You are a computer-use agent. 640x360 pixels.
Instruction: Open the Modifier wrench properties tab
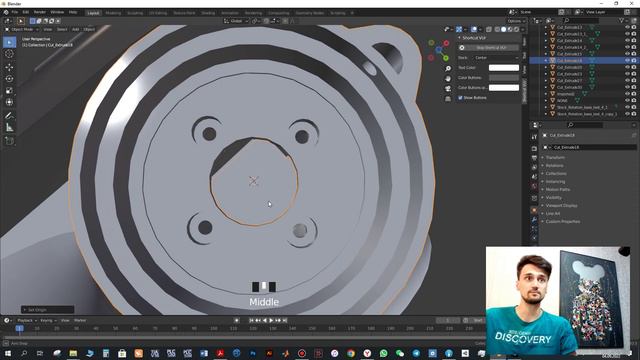coord(534,220)
